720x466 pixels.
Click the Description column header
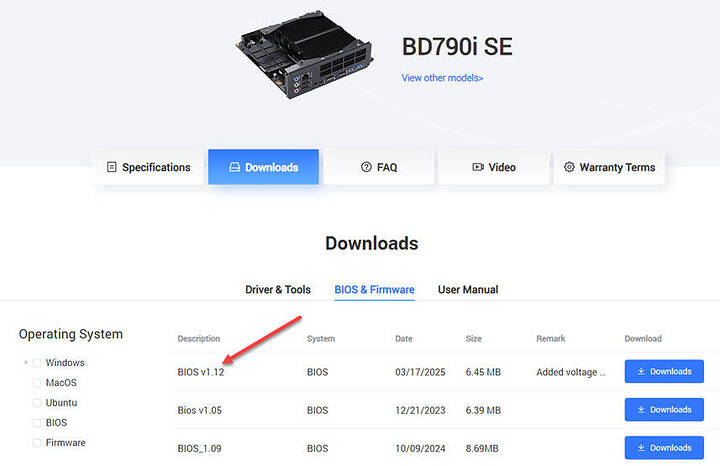[198, 338]
